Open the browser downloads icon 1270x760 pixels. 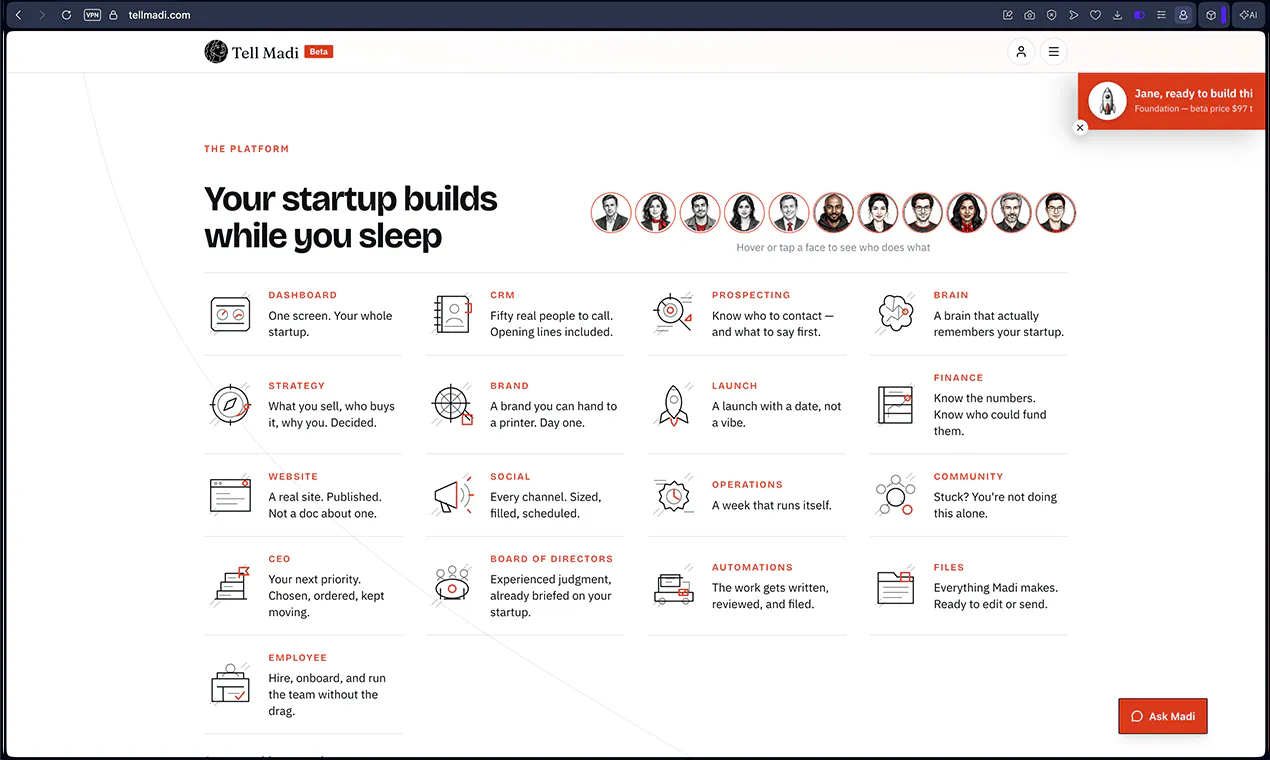coord(1117,15)
